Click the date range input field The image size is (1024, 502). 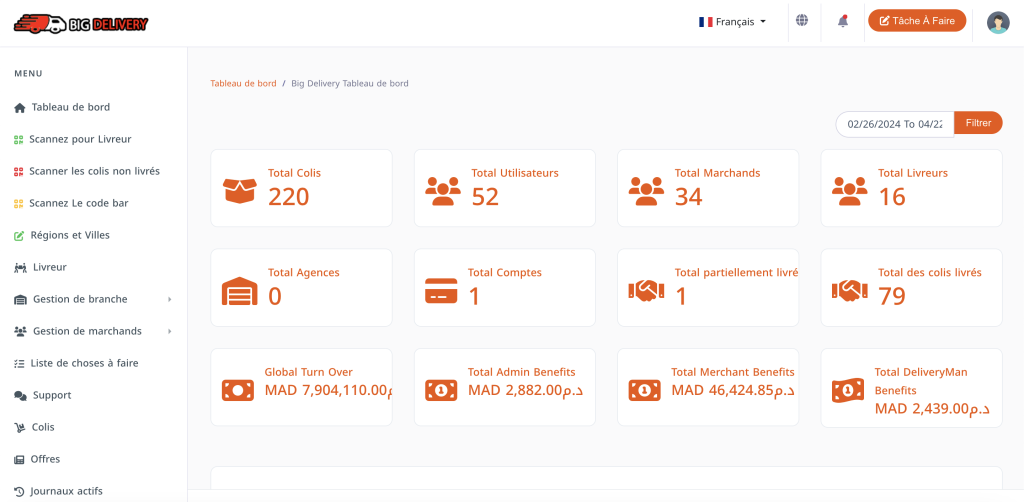point(894,124)
